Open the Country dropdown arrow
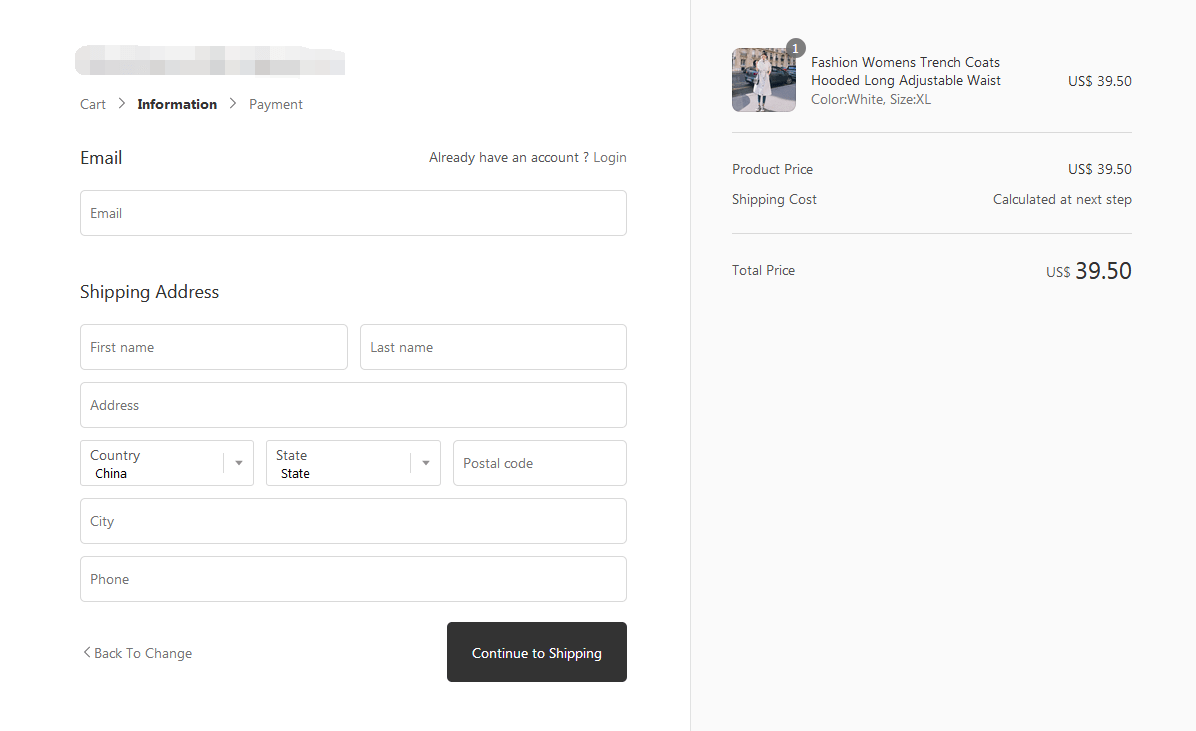The height and width of the screenshot is (731, 1196). (x=239, y=463)
